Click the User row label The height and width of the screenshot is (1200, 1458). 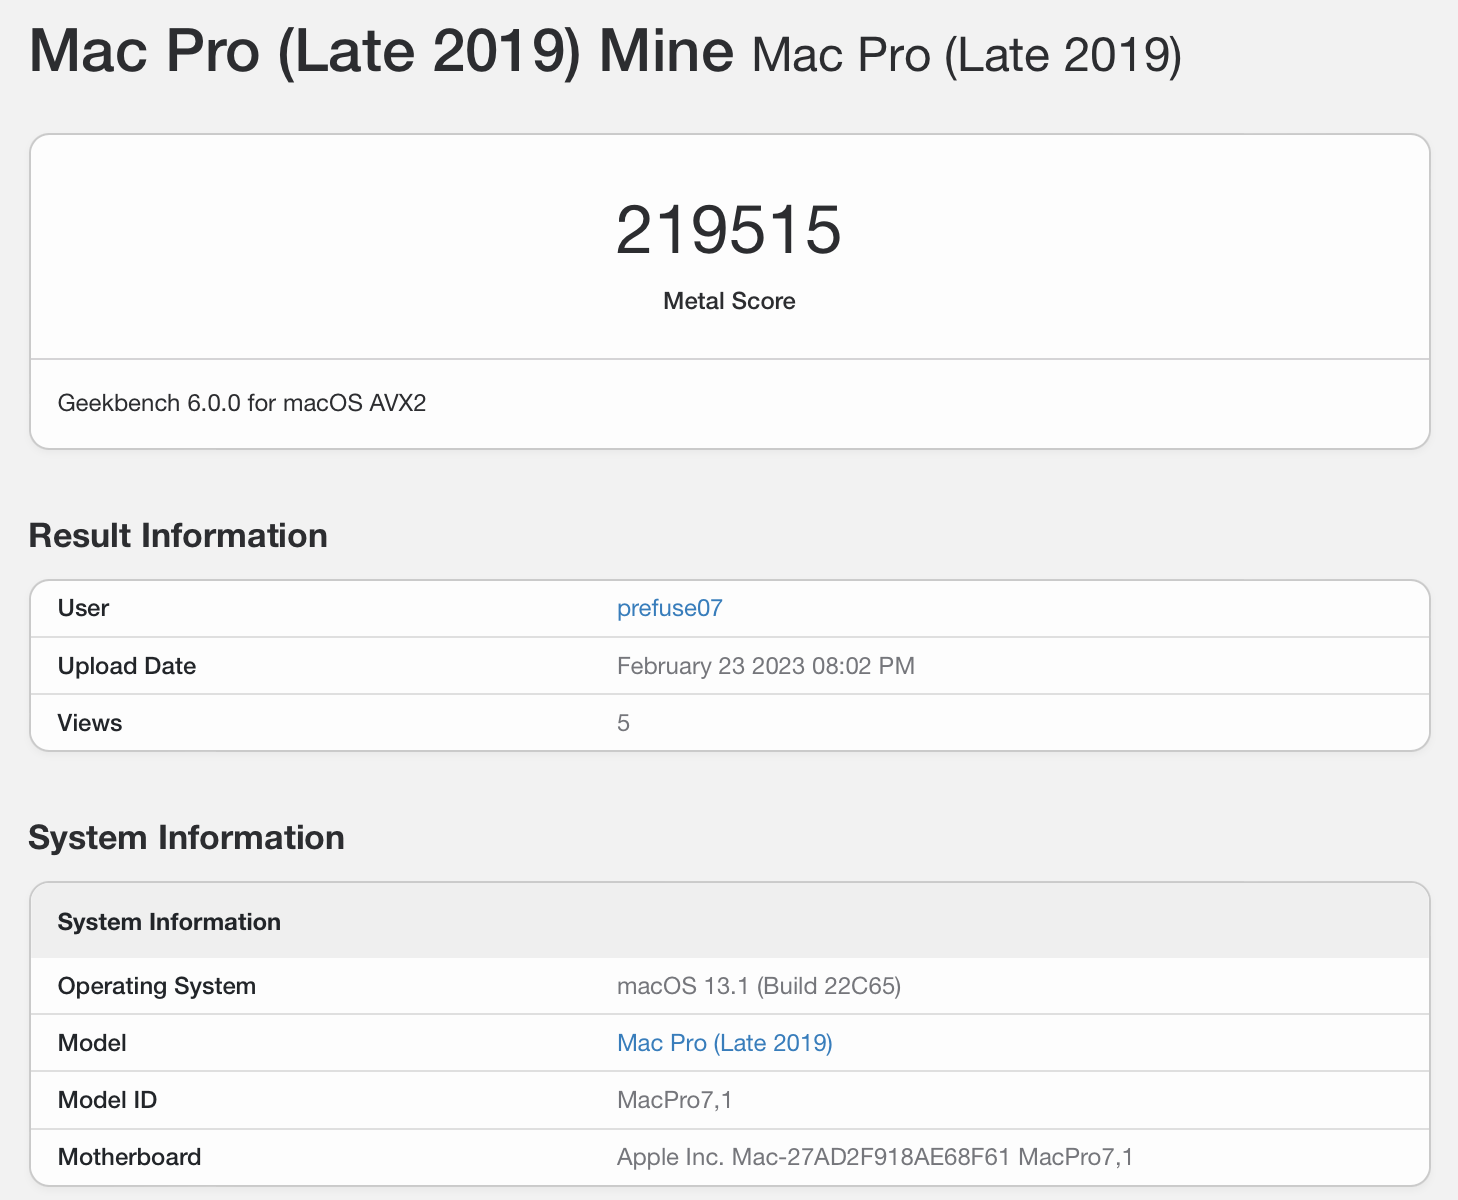pyautogui.click(x=83, y=608)
